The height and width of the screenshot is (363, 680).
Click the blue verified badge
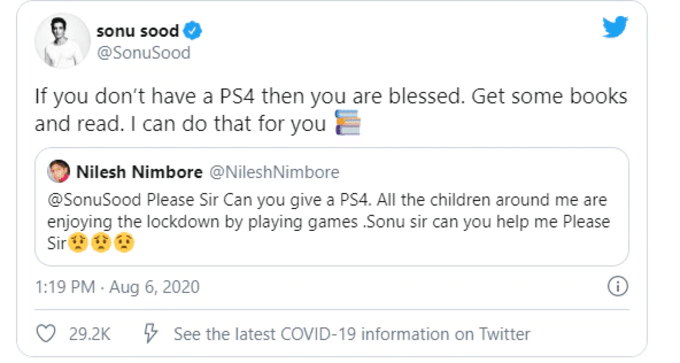coord(192,31)
